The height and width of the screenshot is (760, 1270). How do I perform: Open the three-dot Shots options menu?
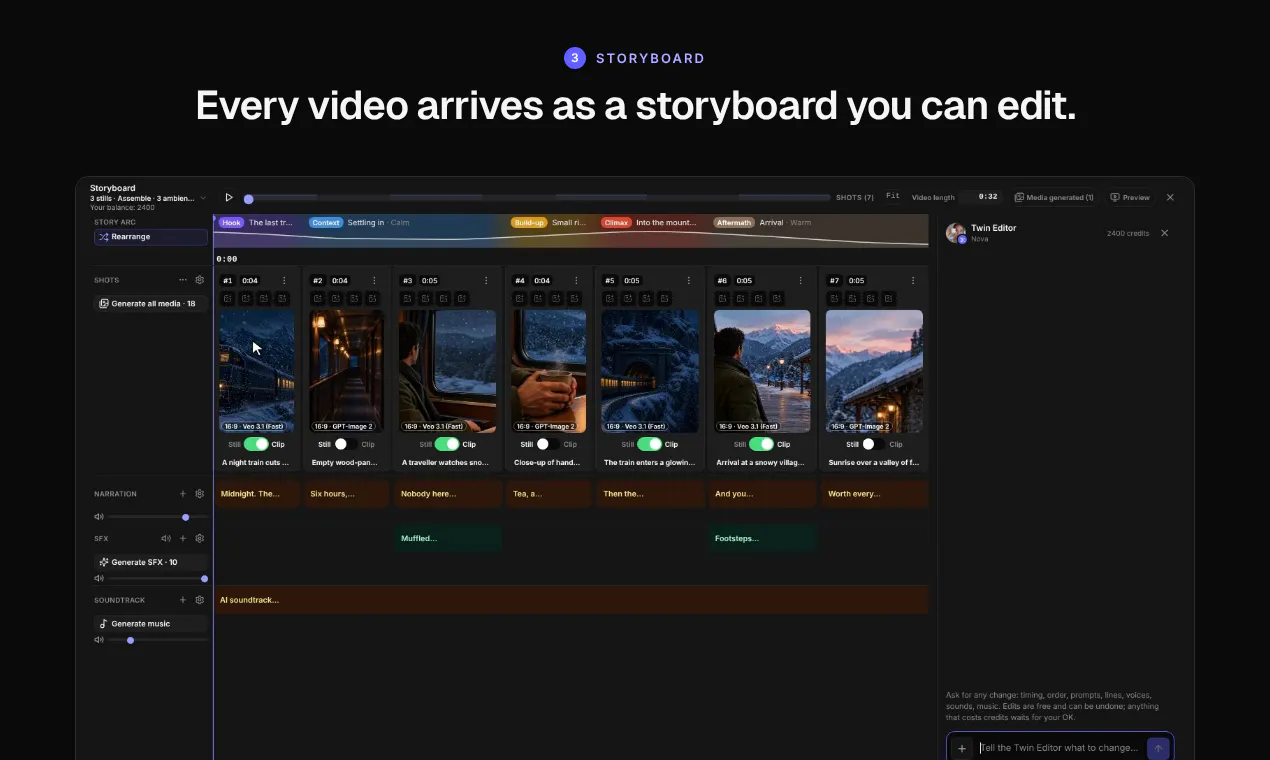pos(183,280)
